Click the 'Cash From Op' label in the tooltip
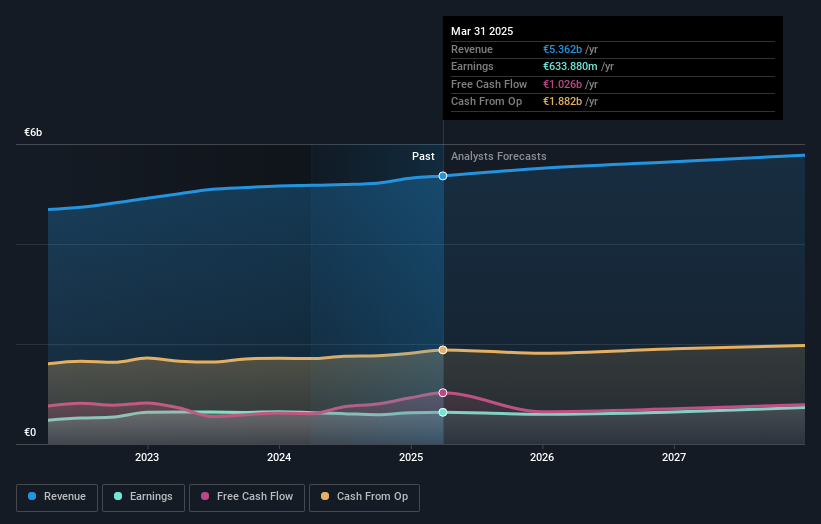The width and height of the screenshot is (821, 524). coord(486,102)
